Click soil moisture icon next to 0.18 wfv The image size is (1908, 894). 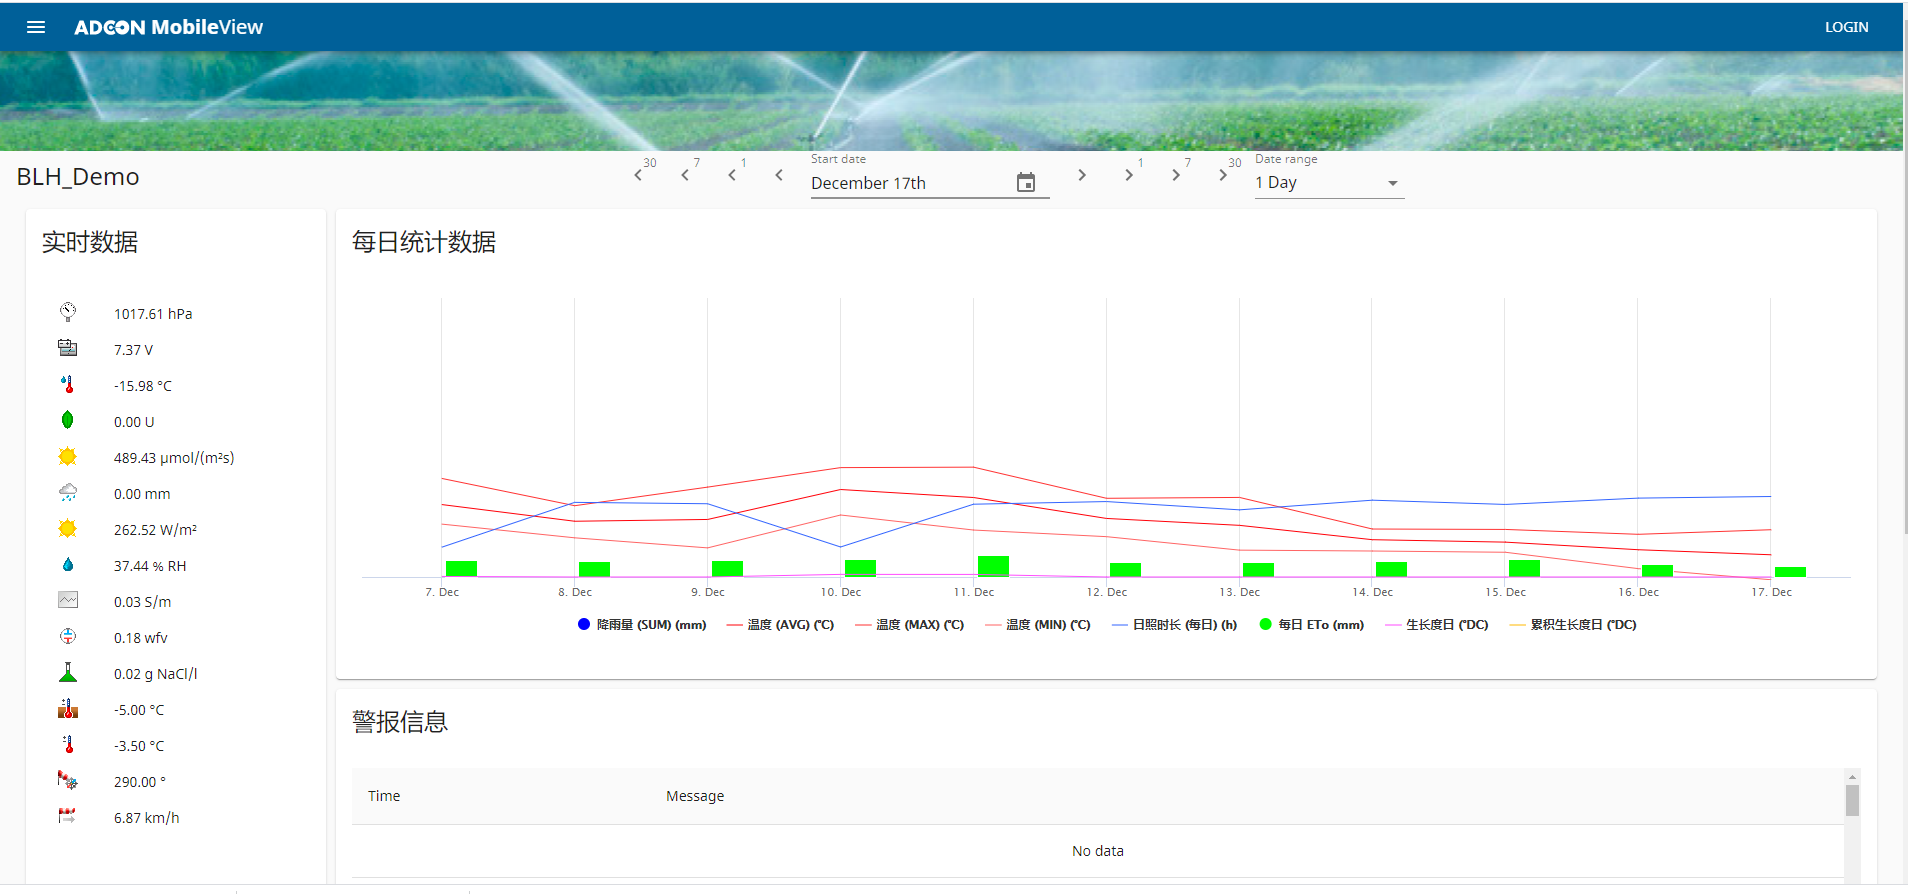pos(68,636)
